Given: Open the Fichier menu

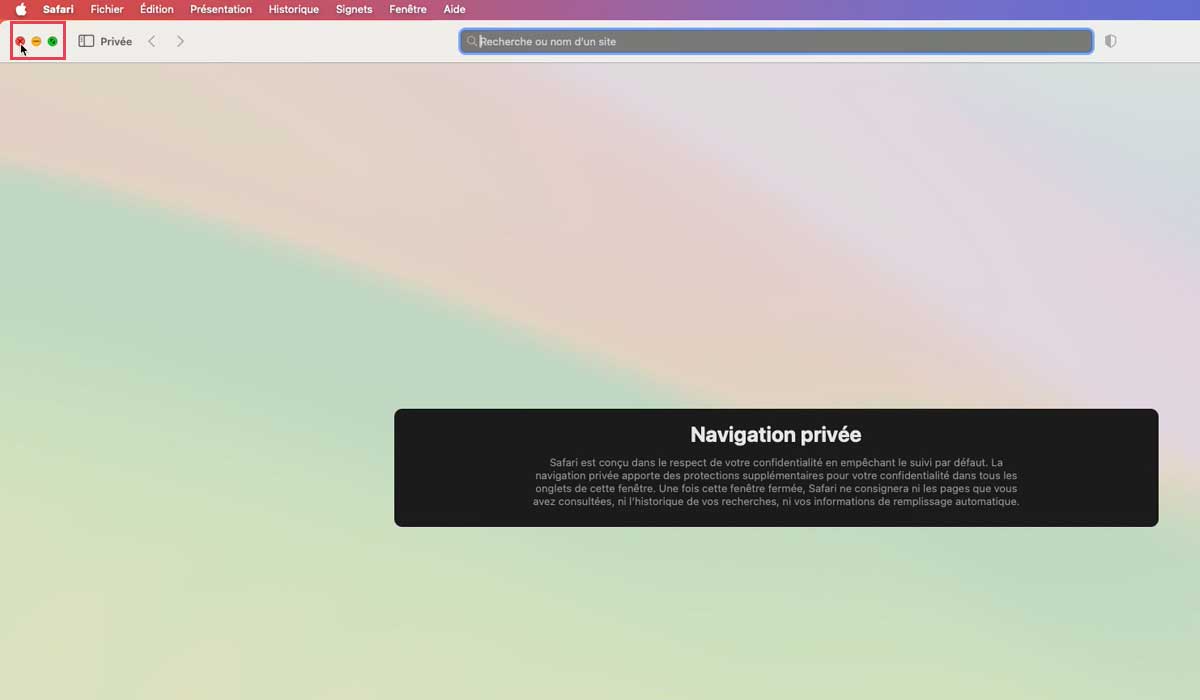Looking at the screenshot, I should pos(107,9).
